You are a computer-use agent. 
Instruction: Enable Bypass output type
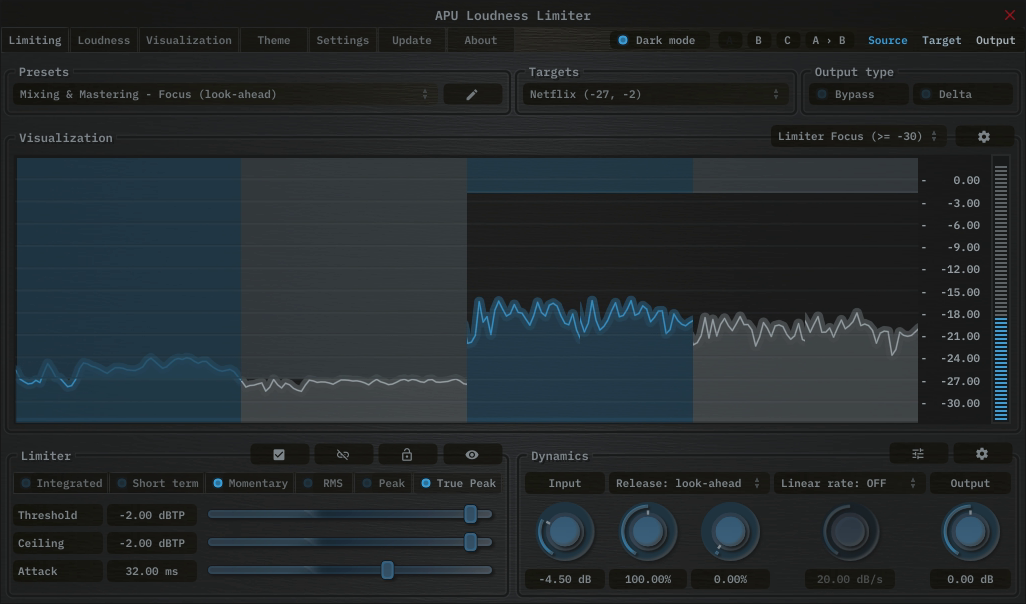(823, 93)
